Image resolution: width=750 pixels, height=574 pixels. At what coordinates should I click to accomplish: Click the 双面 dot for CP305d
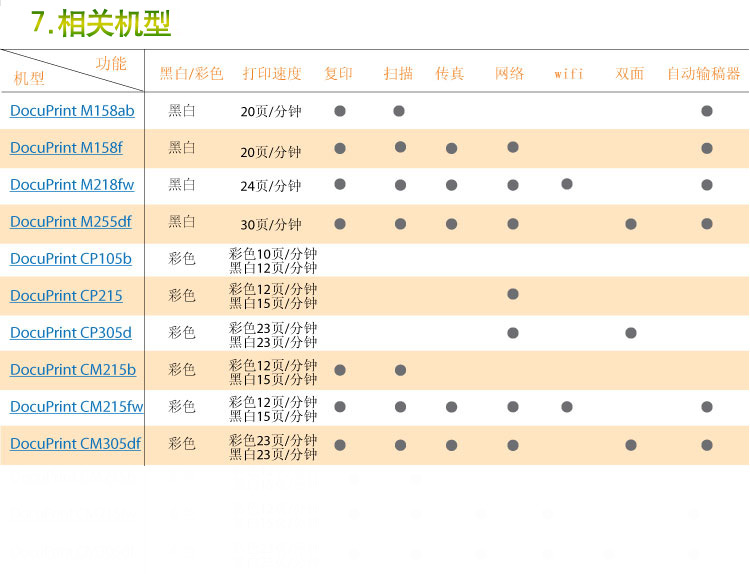pyautogui.click(x=631, y=332)
